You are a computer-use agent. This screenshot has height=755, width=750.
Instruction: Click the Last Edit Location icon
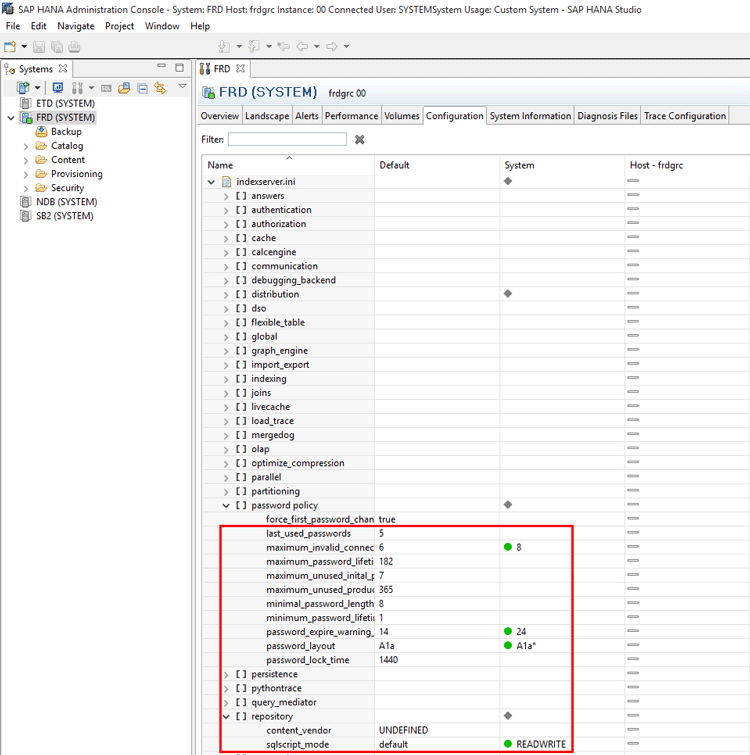pos(284,46)
